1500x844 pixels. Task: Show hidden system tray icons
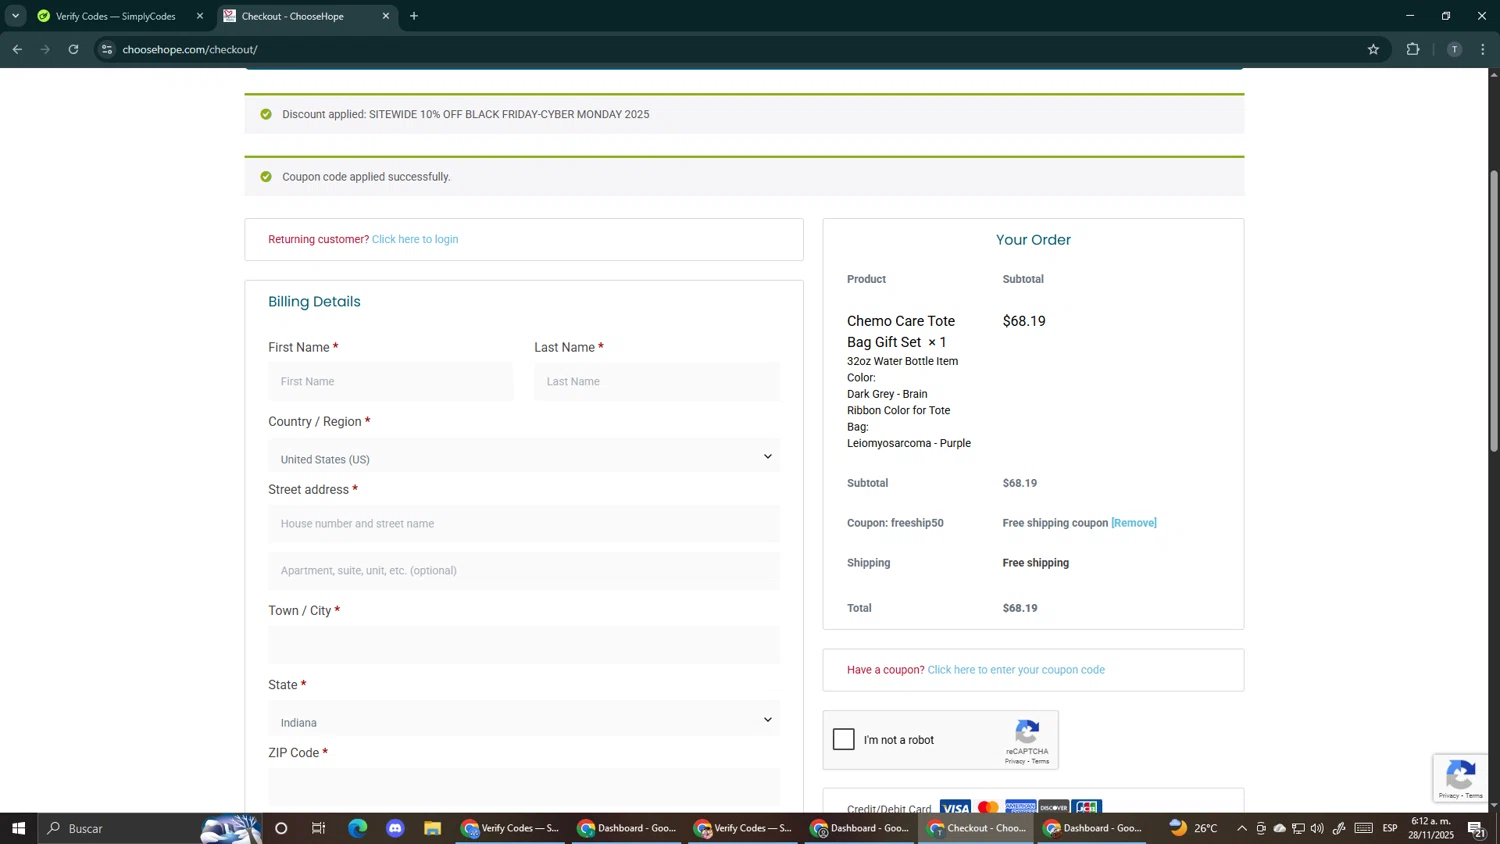point(1242,828)
